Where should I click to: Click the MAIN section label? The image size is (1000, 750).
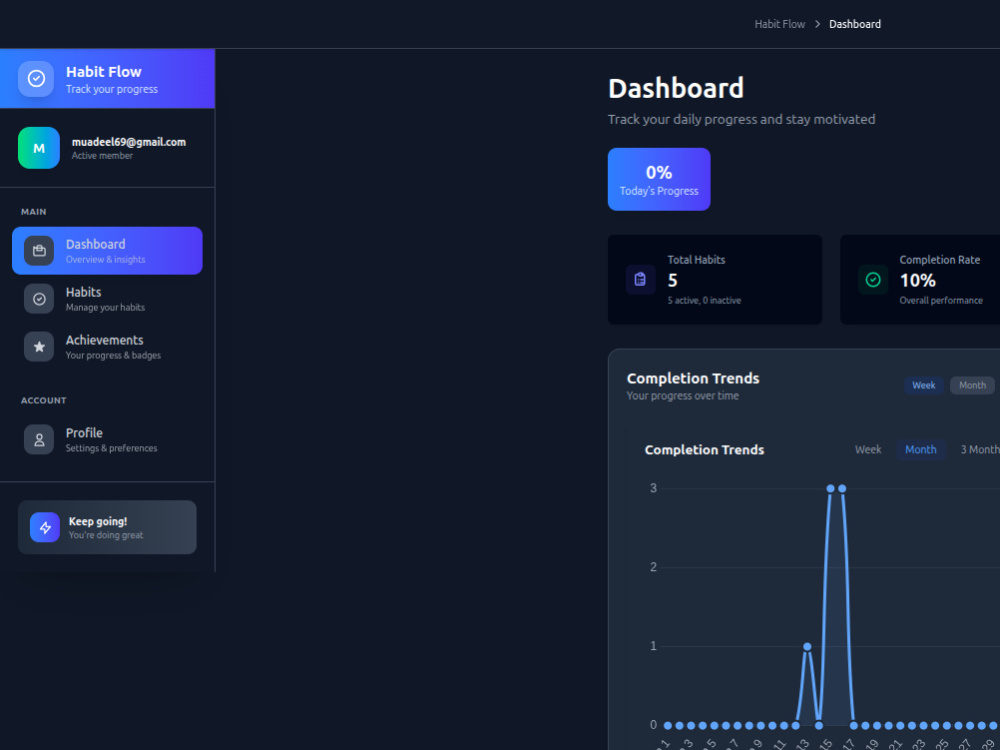pos(34,212)
